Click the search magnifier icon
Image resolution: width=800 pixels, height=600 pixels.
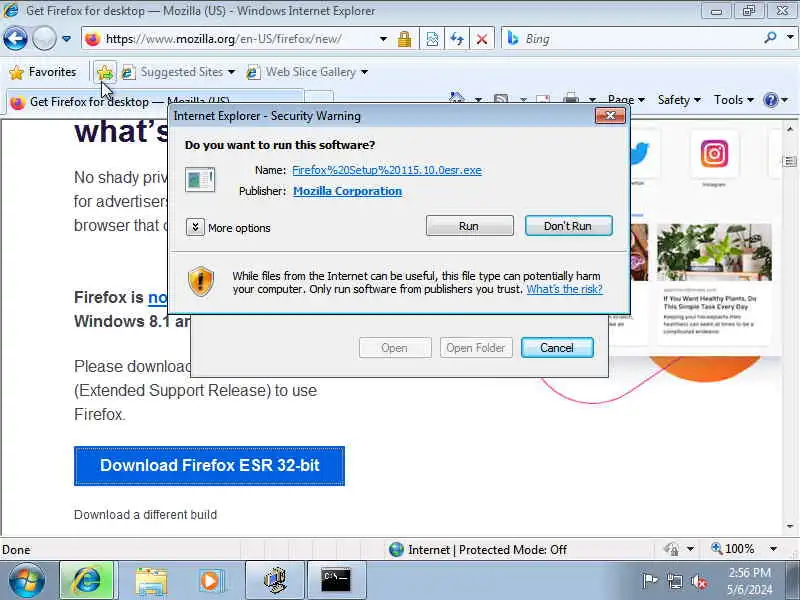pos(770,38)
